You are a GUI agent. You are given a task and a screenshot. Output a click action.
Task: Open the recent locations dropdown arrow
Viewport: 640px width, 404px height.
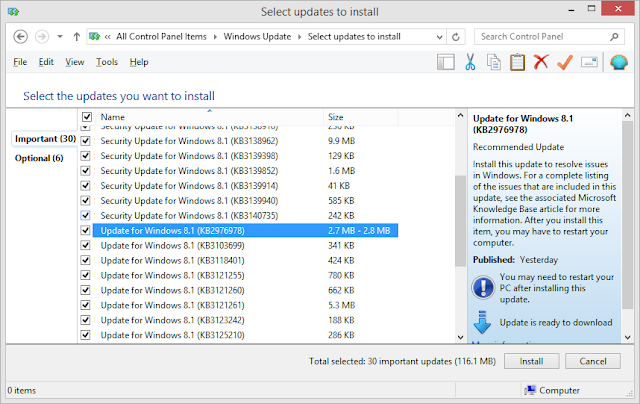pos(60,37)
